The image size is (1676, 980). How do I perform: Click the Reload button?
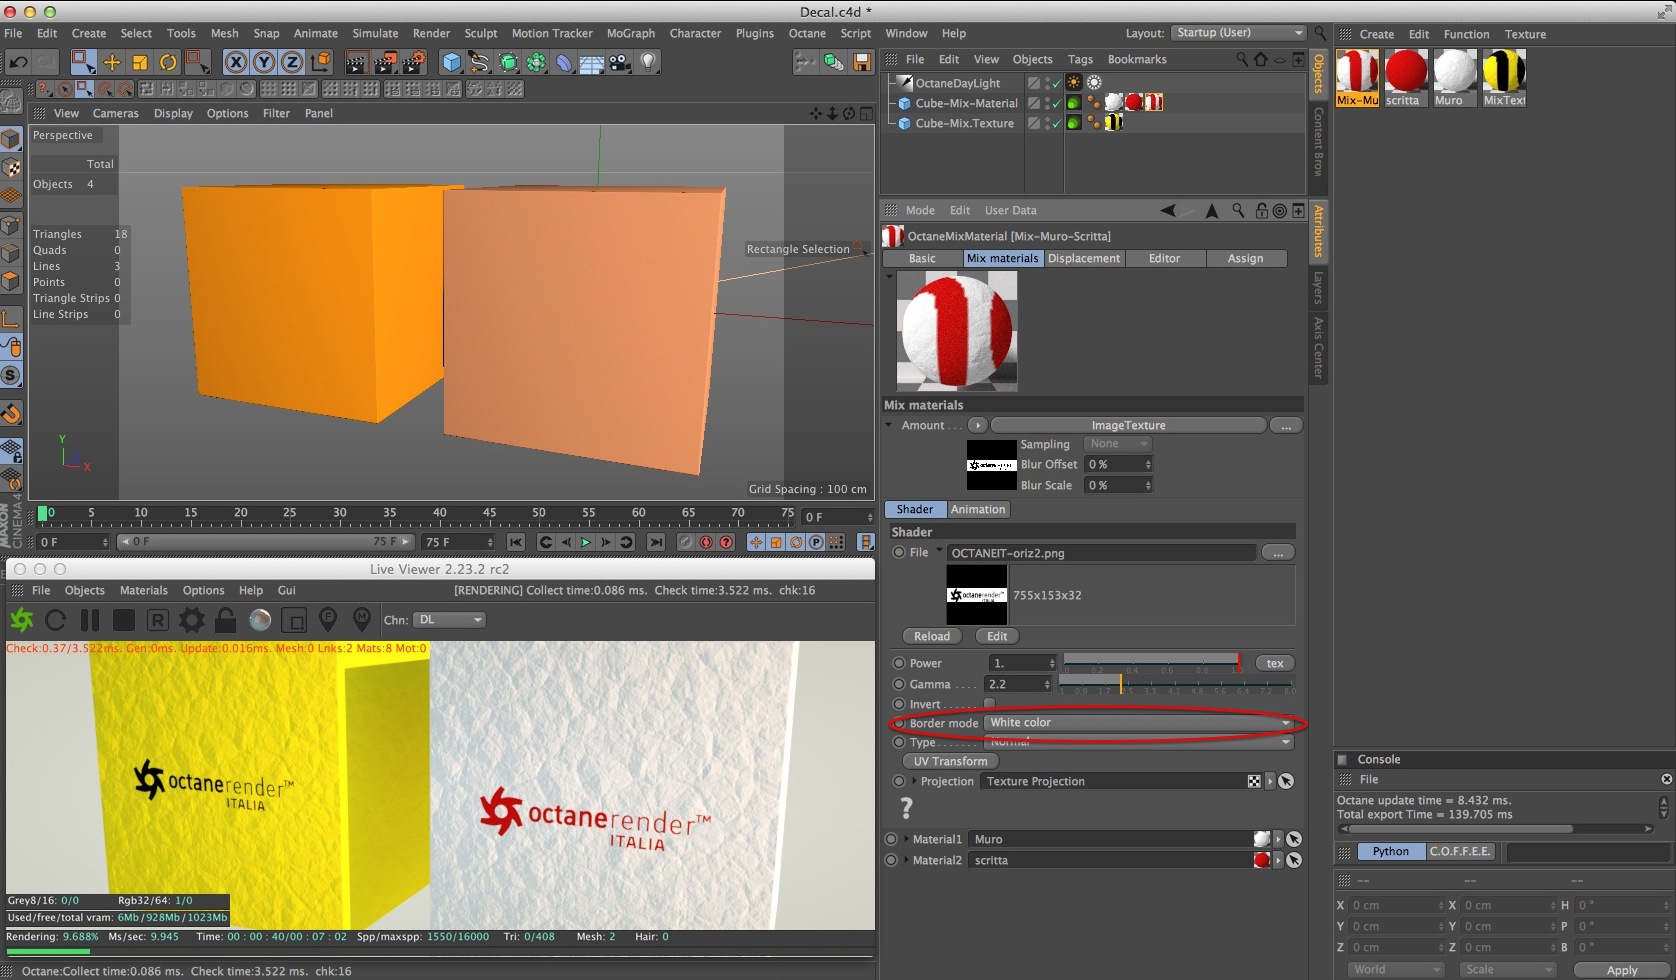(931, 636)
